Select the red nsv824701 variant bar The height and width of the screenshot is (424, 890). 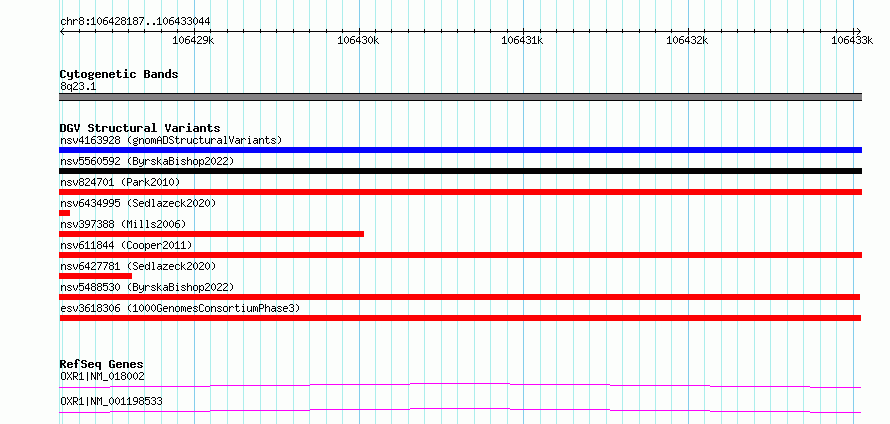tap(460, 192)
